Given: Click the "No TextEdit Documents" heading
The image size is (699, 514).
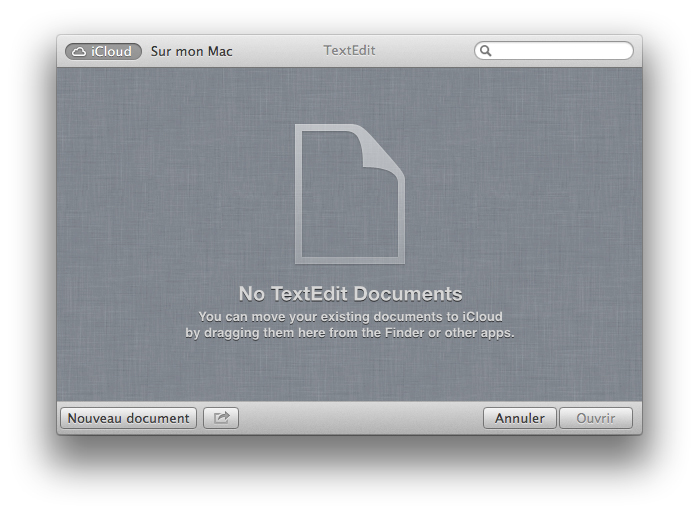Looking at the screenshot, I should tap(350, 294).
